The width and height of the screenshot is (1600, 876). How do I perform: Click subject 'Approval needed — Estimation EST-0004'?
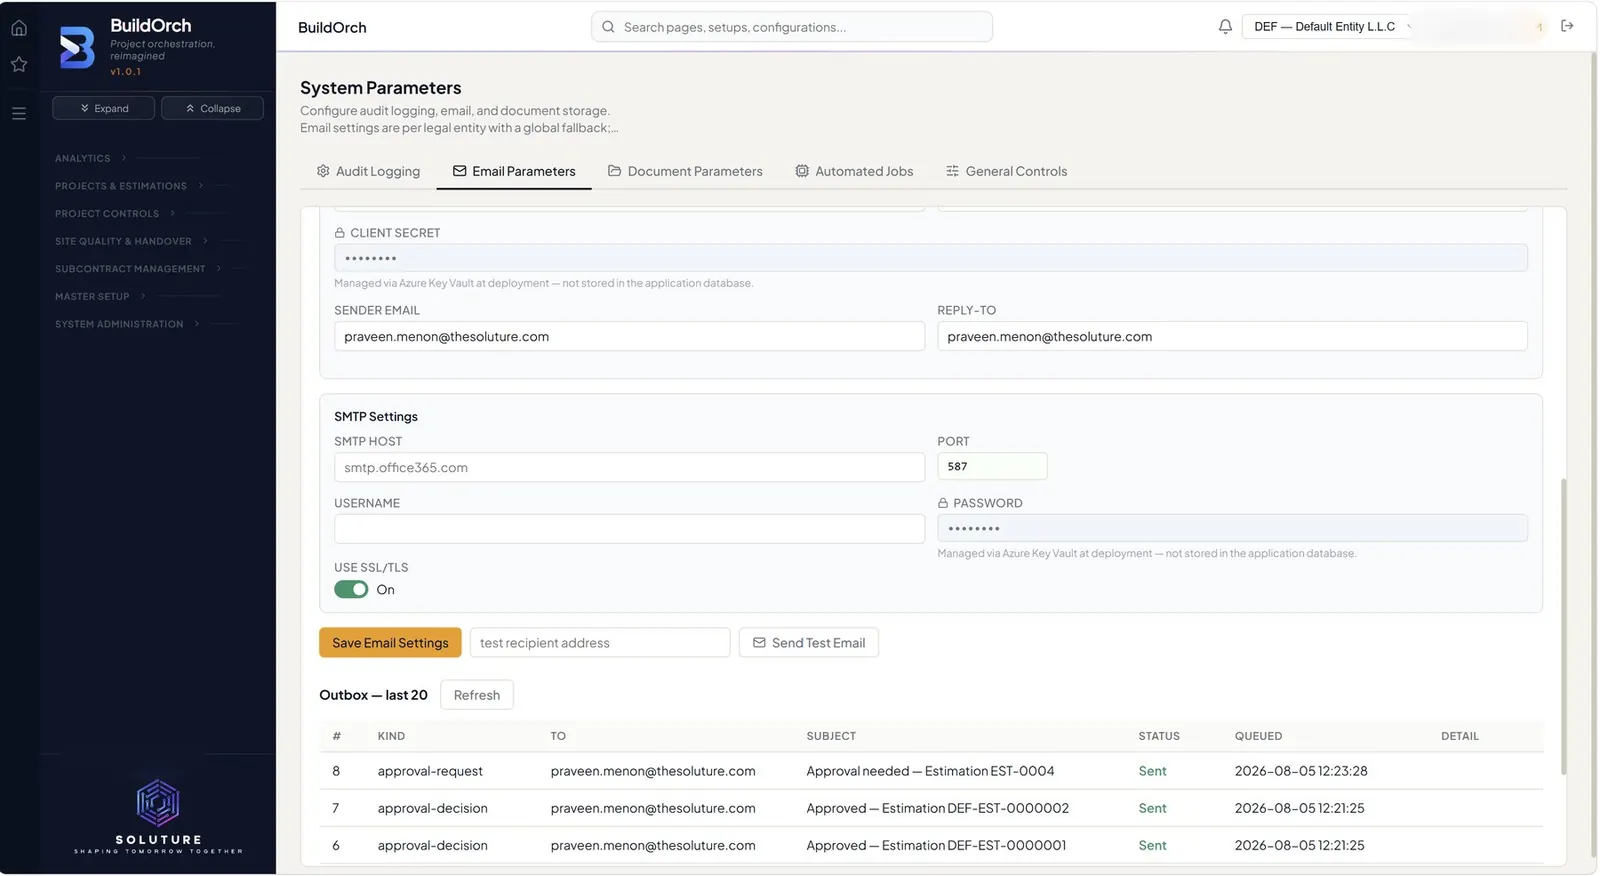930,771
